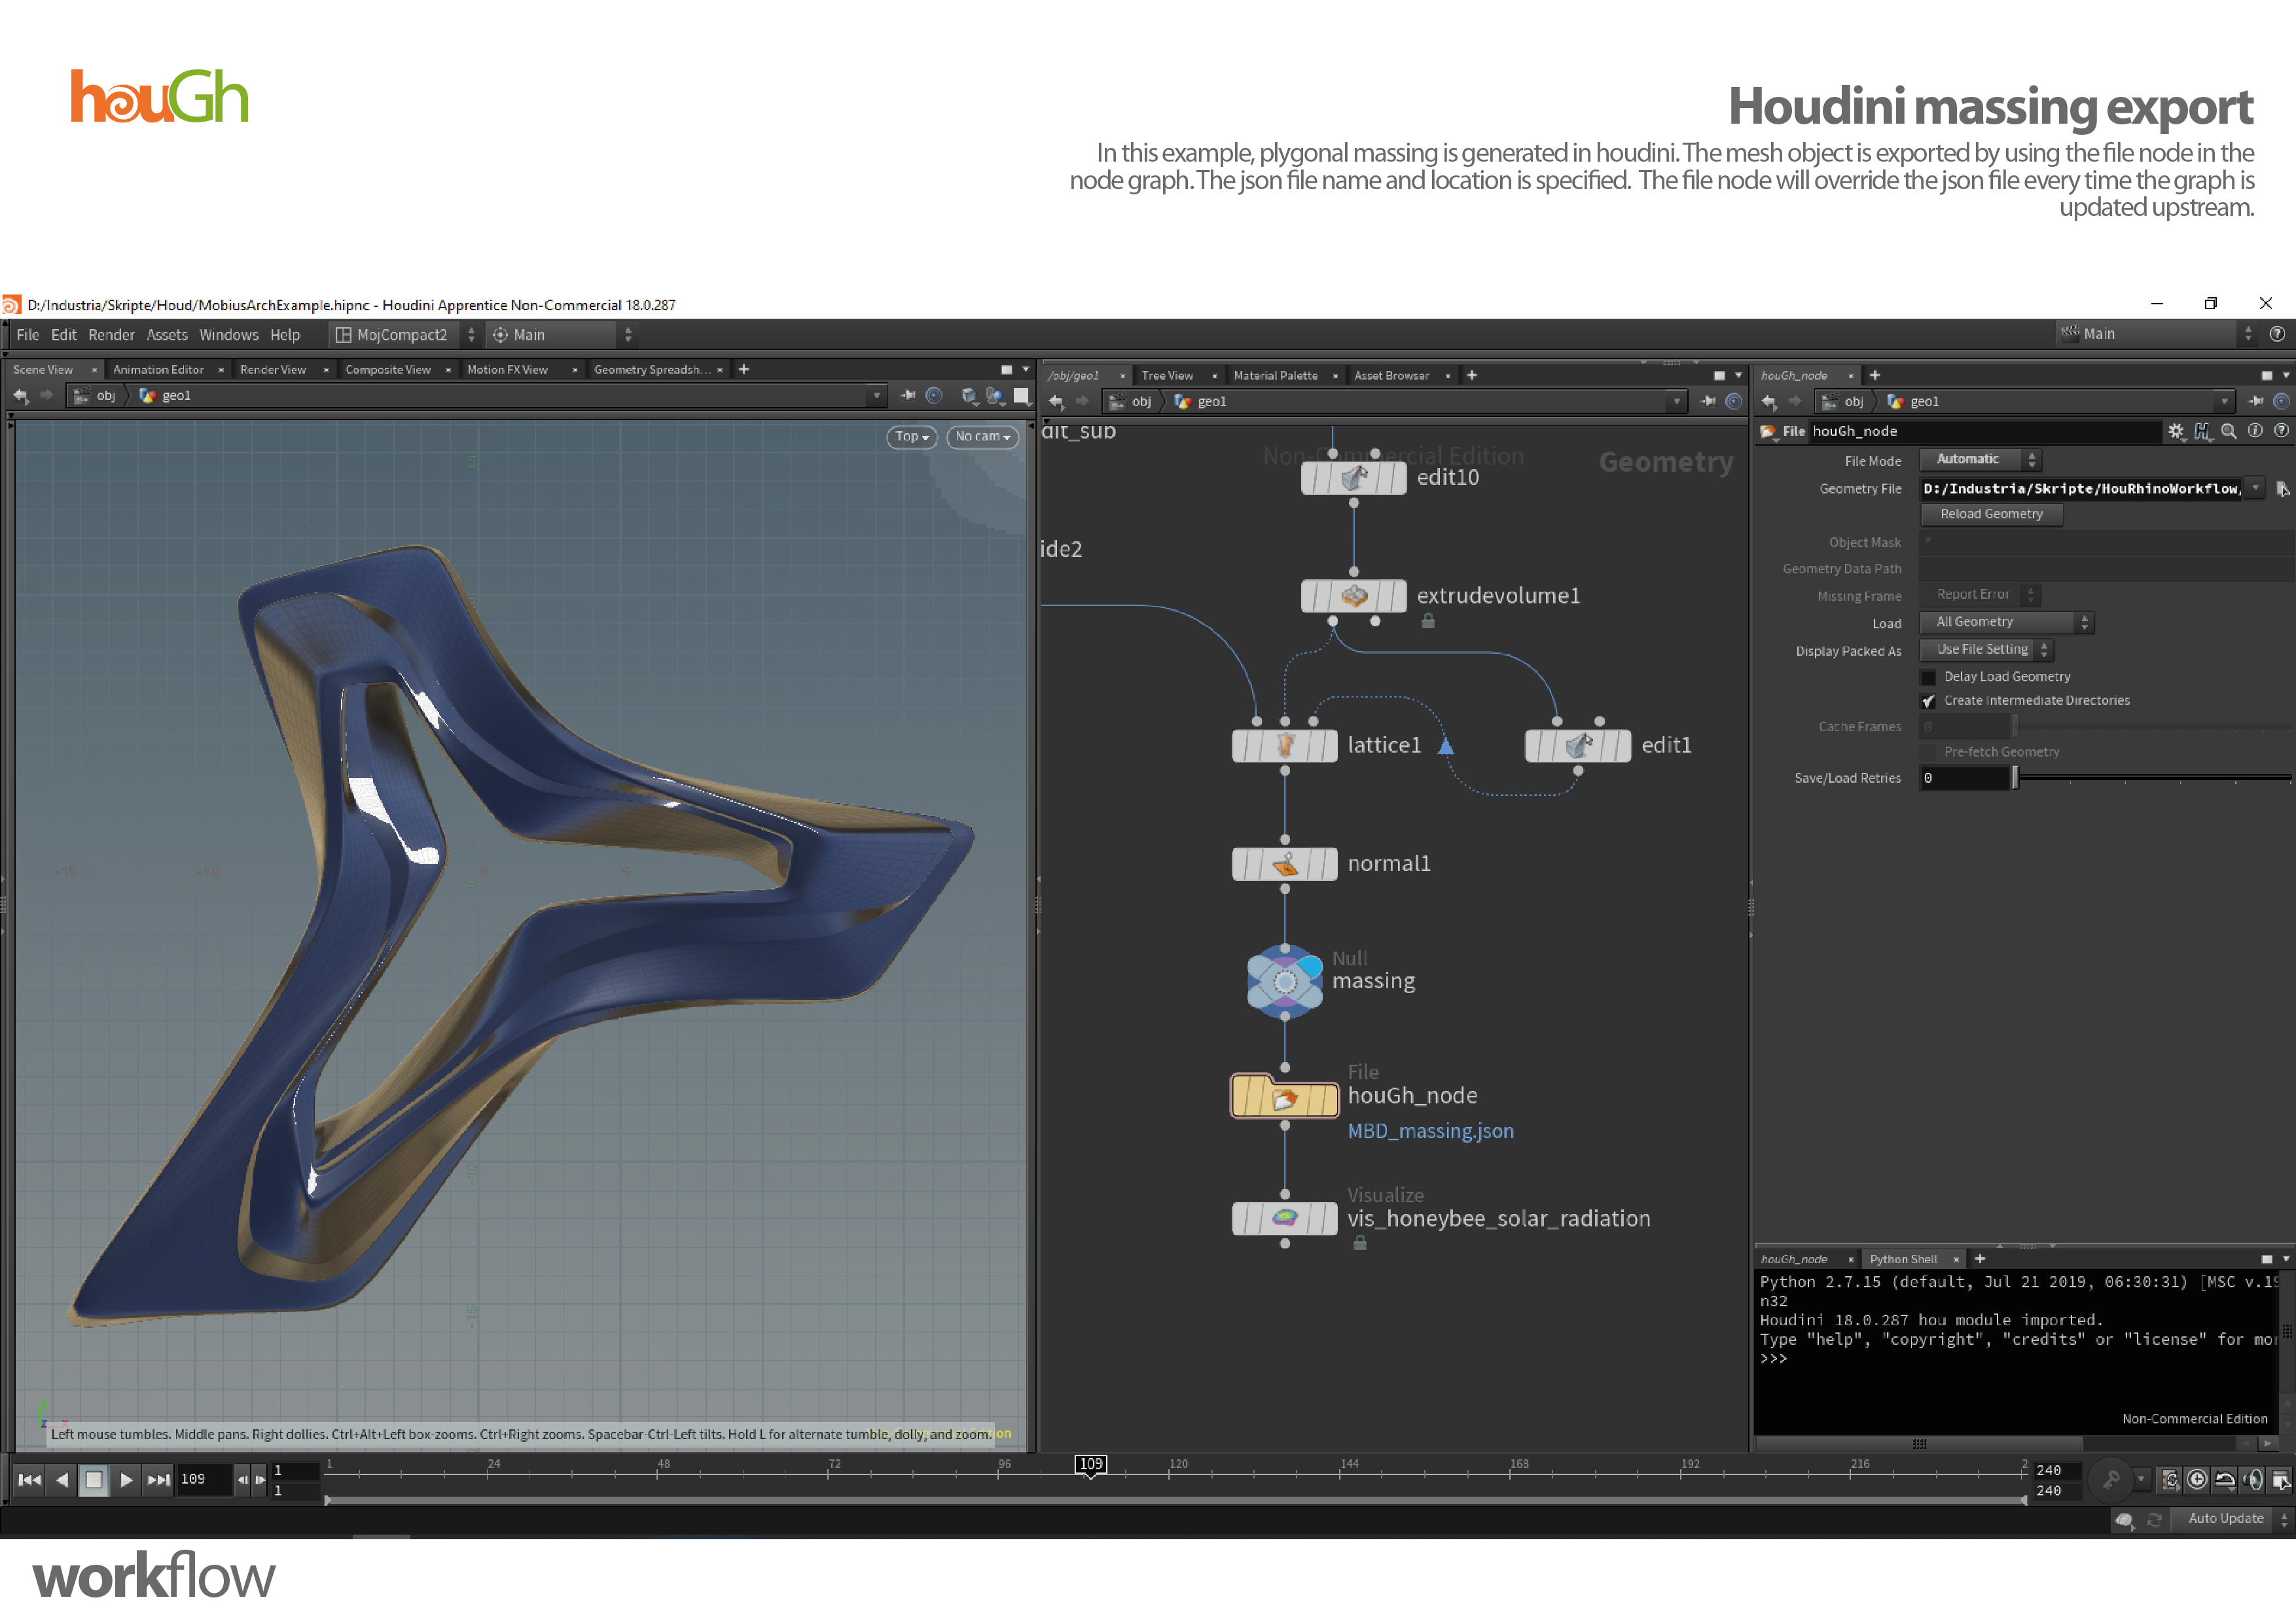Add a new tab in parameter pane
The width and height of the screenshot is (2296, 1623).
1875,376
